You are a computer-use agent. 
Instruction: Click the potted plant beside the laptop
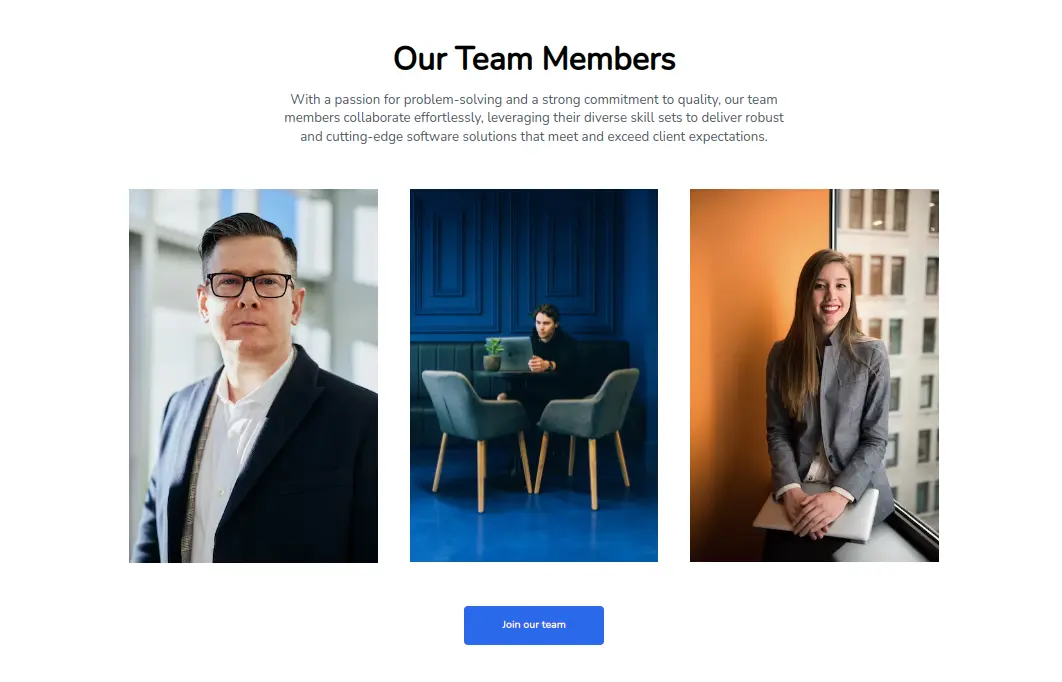point(492,354)
